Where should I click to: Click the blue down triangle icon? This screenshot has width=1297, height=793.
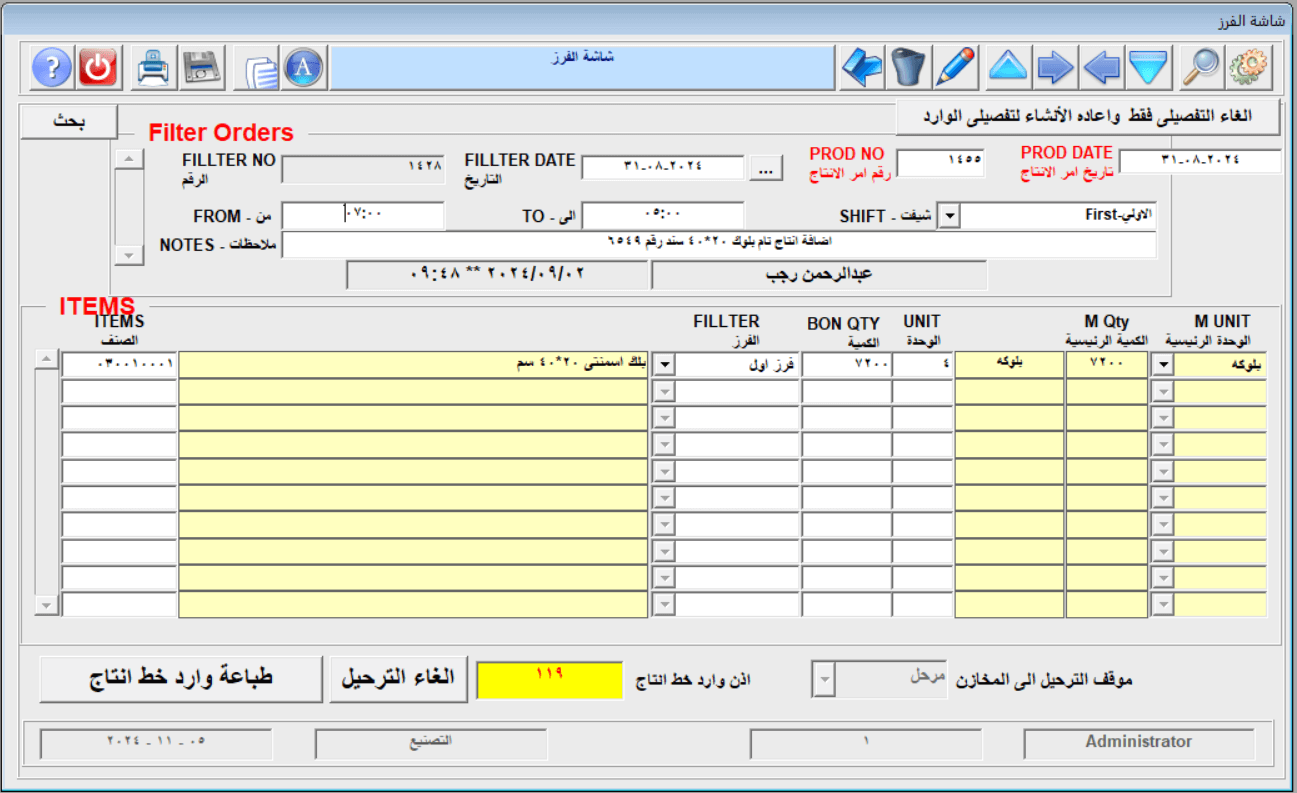1149,68
